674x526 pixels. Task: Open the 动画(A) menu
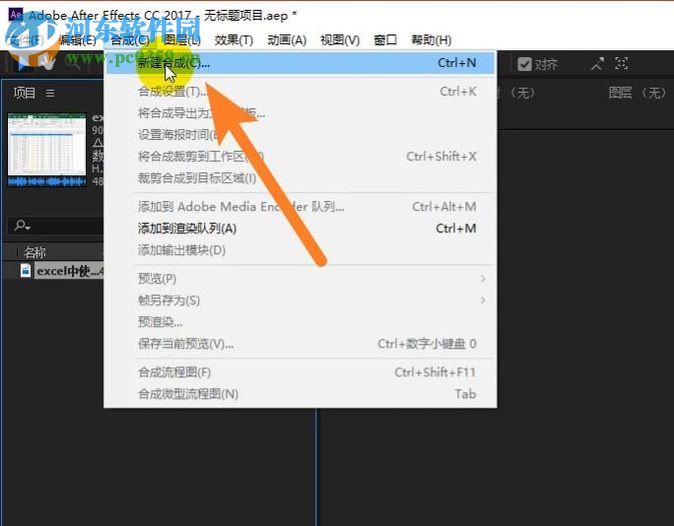[x=287, y=40]
